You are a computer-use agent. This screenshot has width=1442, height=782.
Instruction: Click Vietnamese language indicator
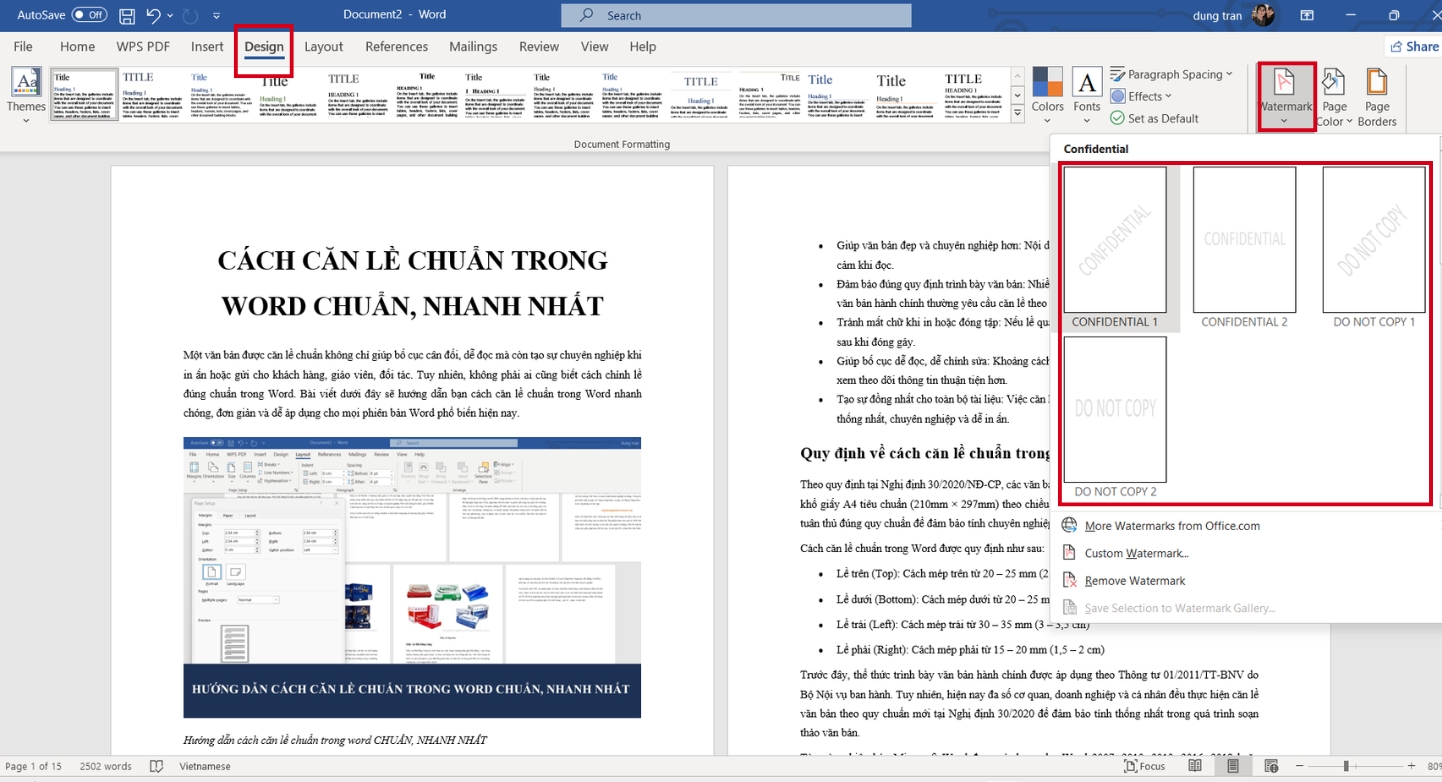(x=203, y=766)
